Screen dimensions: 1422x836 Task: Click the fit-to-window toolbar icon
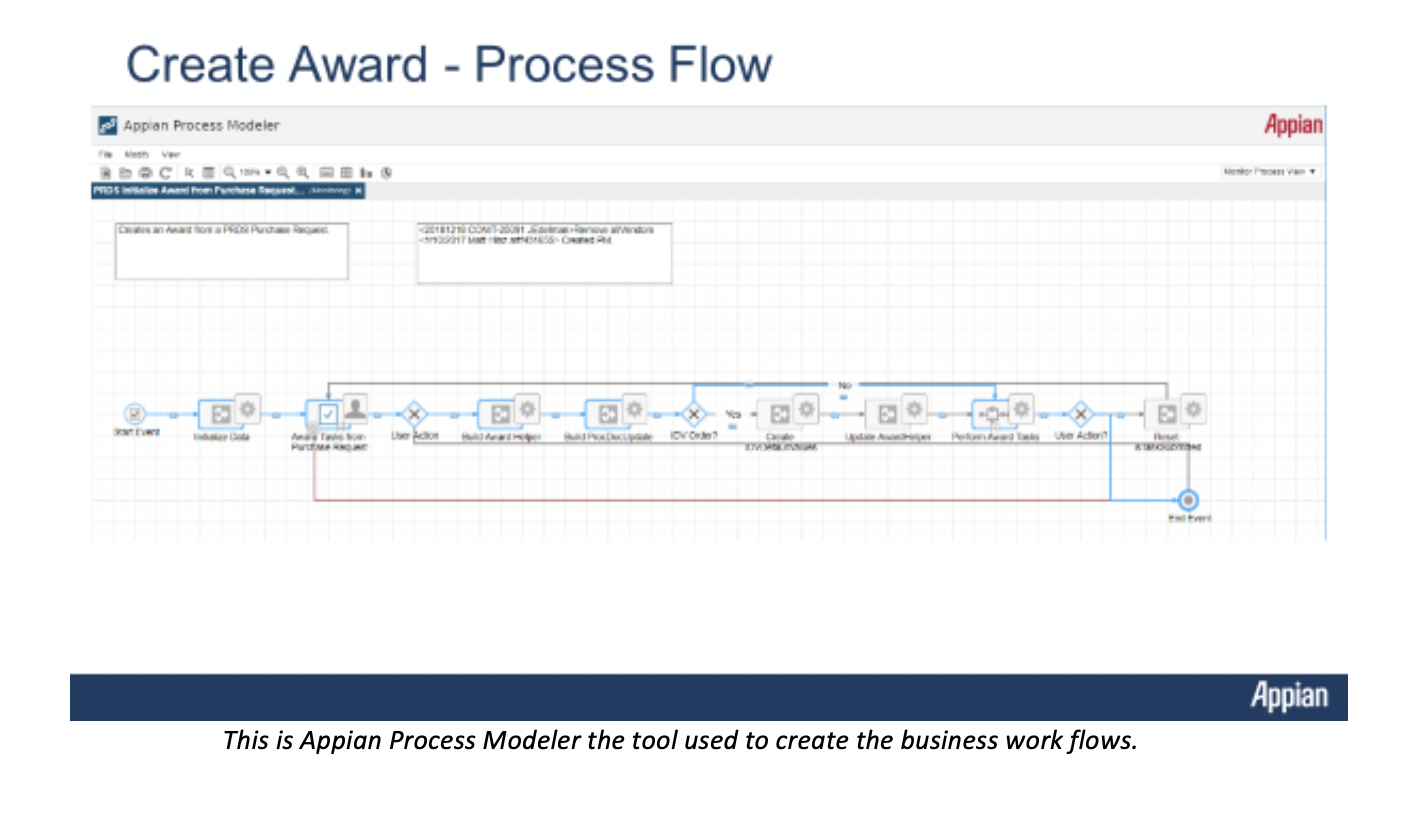(326, 173)
